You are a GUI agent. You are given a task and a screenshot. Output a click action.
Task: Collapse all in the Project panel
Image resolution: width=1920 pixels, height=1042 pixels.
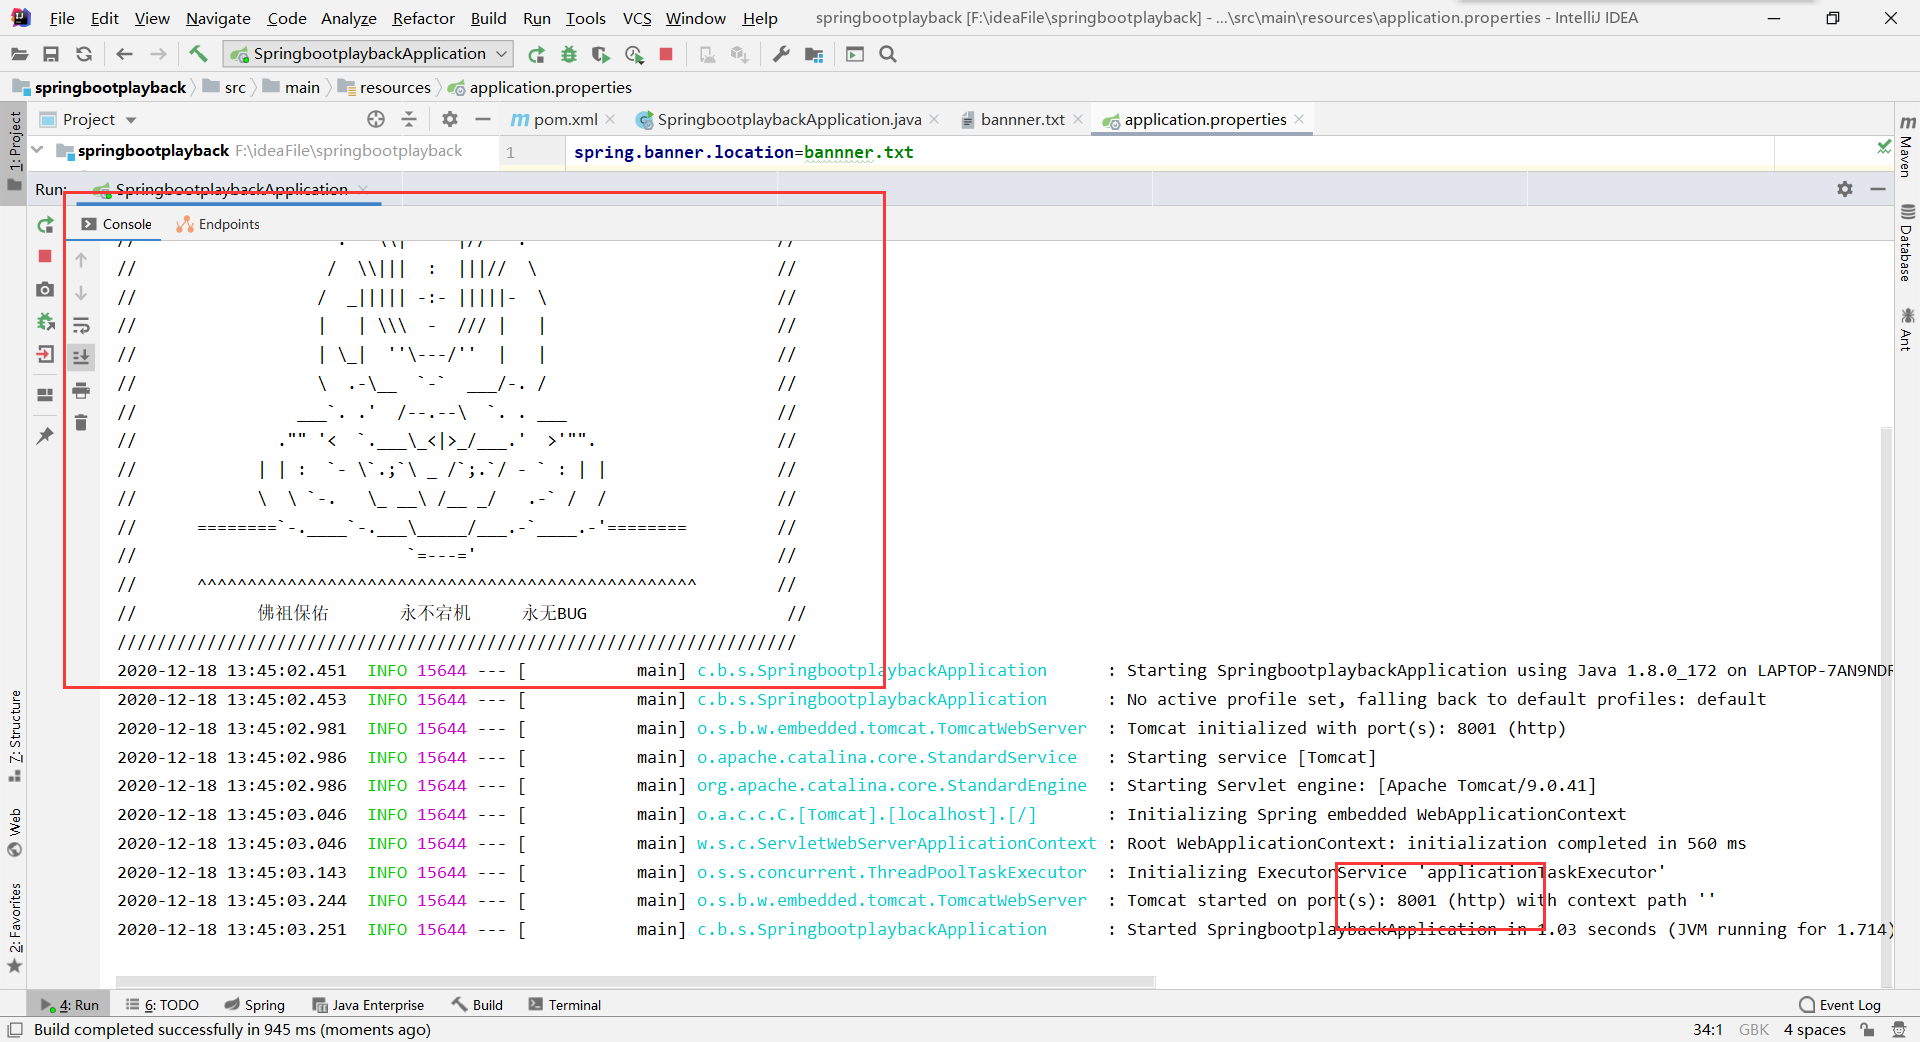tap(409, 119)
